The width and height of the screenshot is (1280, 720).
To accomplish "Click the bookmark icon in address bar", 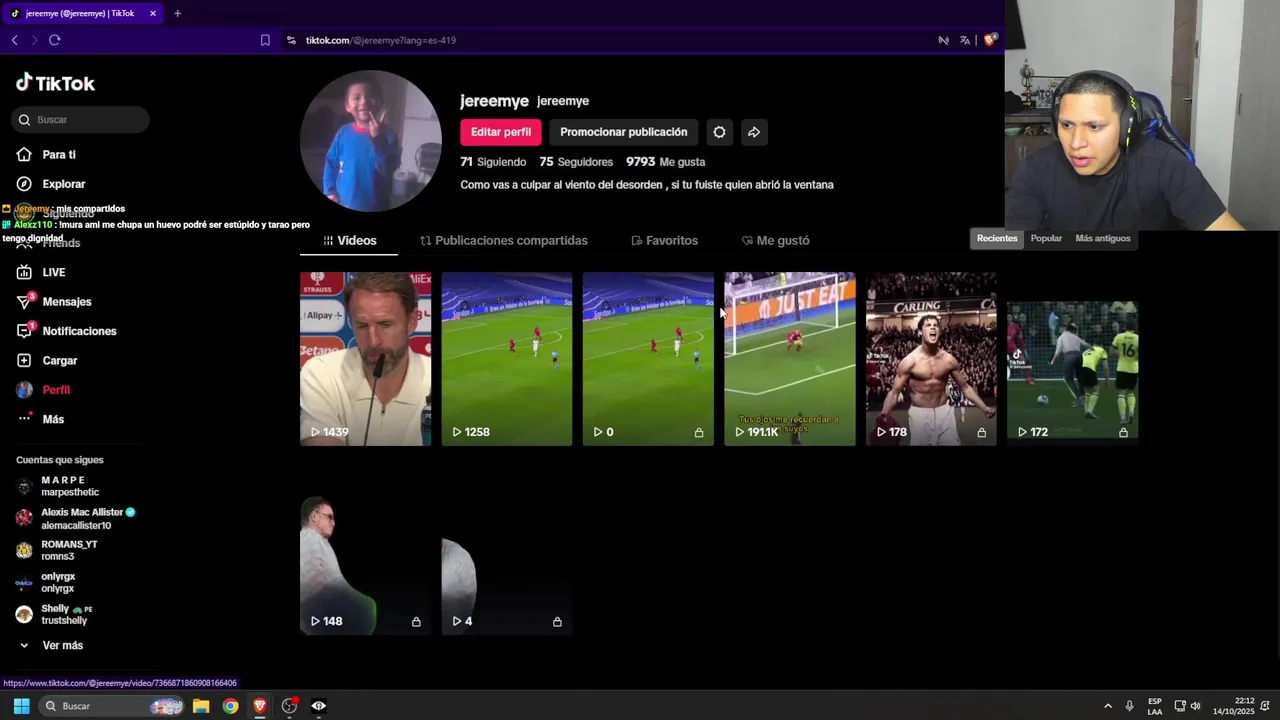I will 265,40.
